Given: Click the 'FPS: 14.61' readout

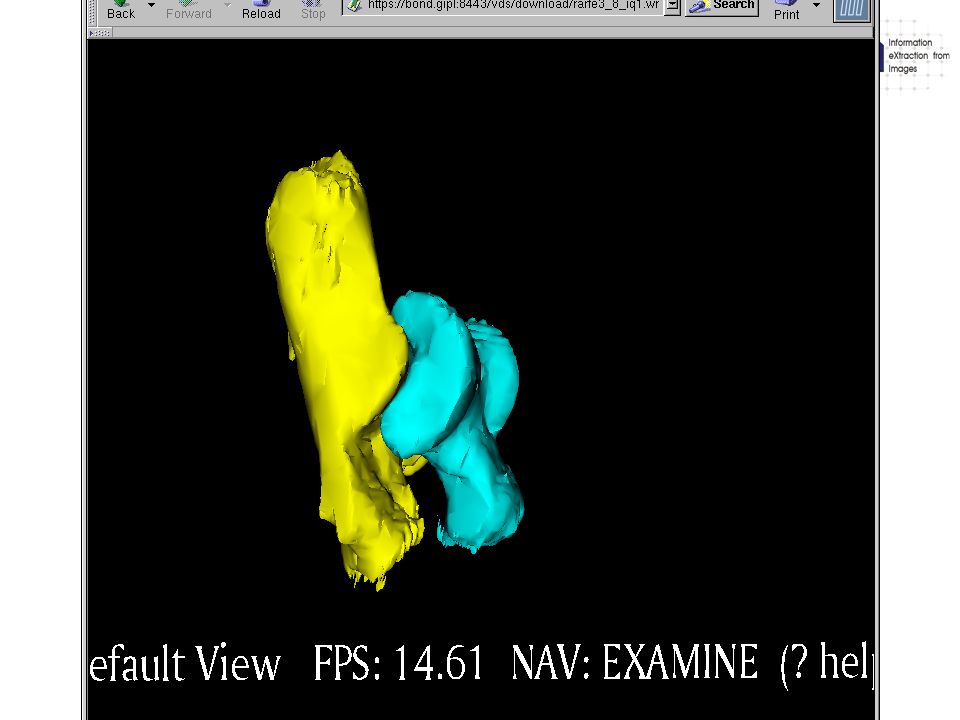Looking at the screenshot, I should (399, 662).
